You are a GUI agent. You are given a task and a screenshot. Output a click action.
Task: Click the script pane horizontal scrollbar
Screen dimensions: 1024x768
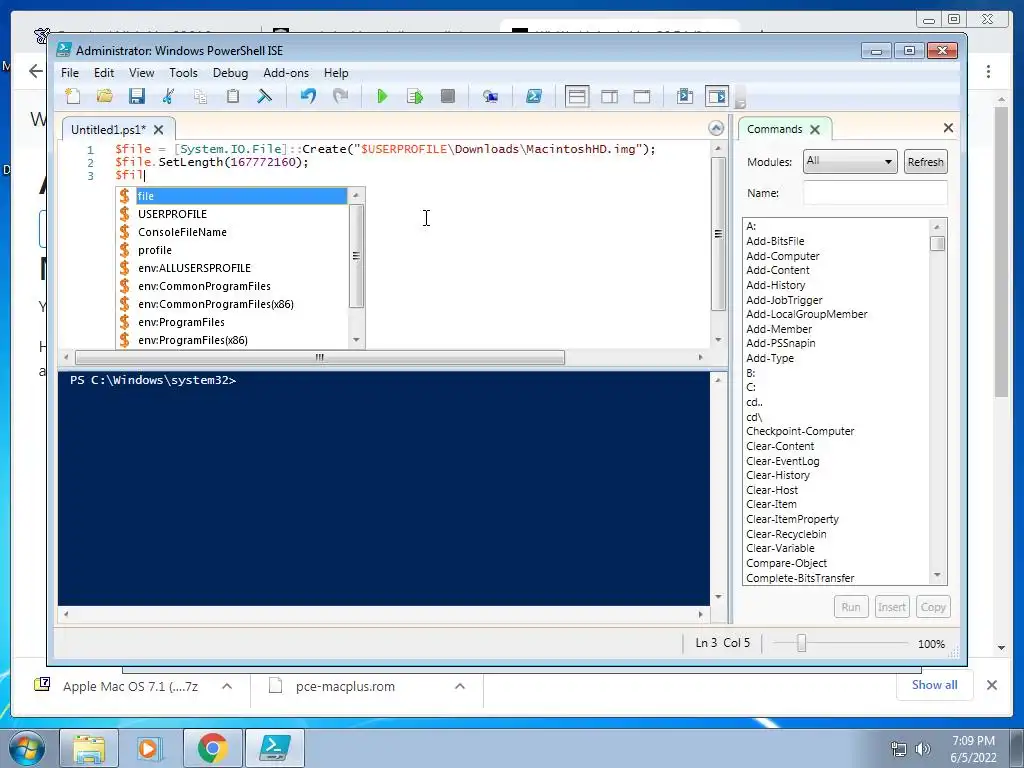[319, 357]
